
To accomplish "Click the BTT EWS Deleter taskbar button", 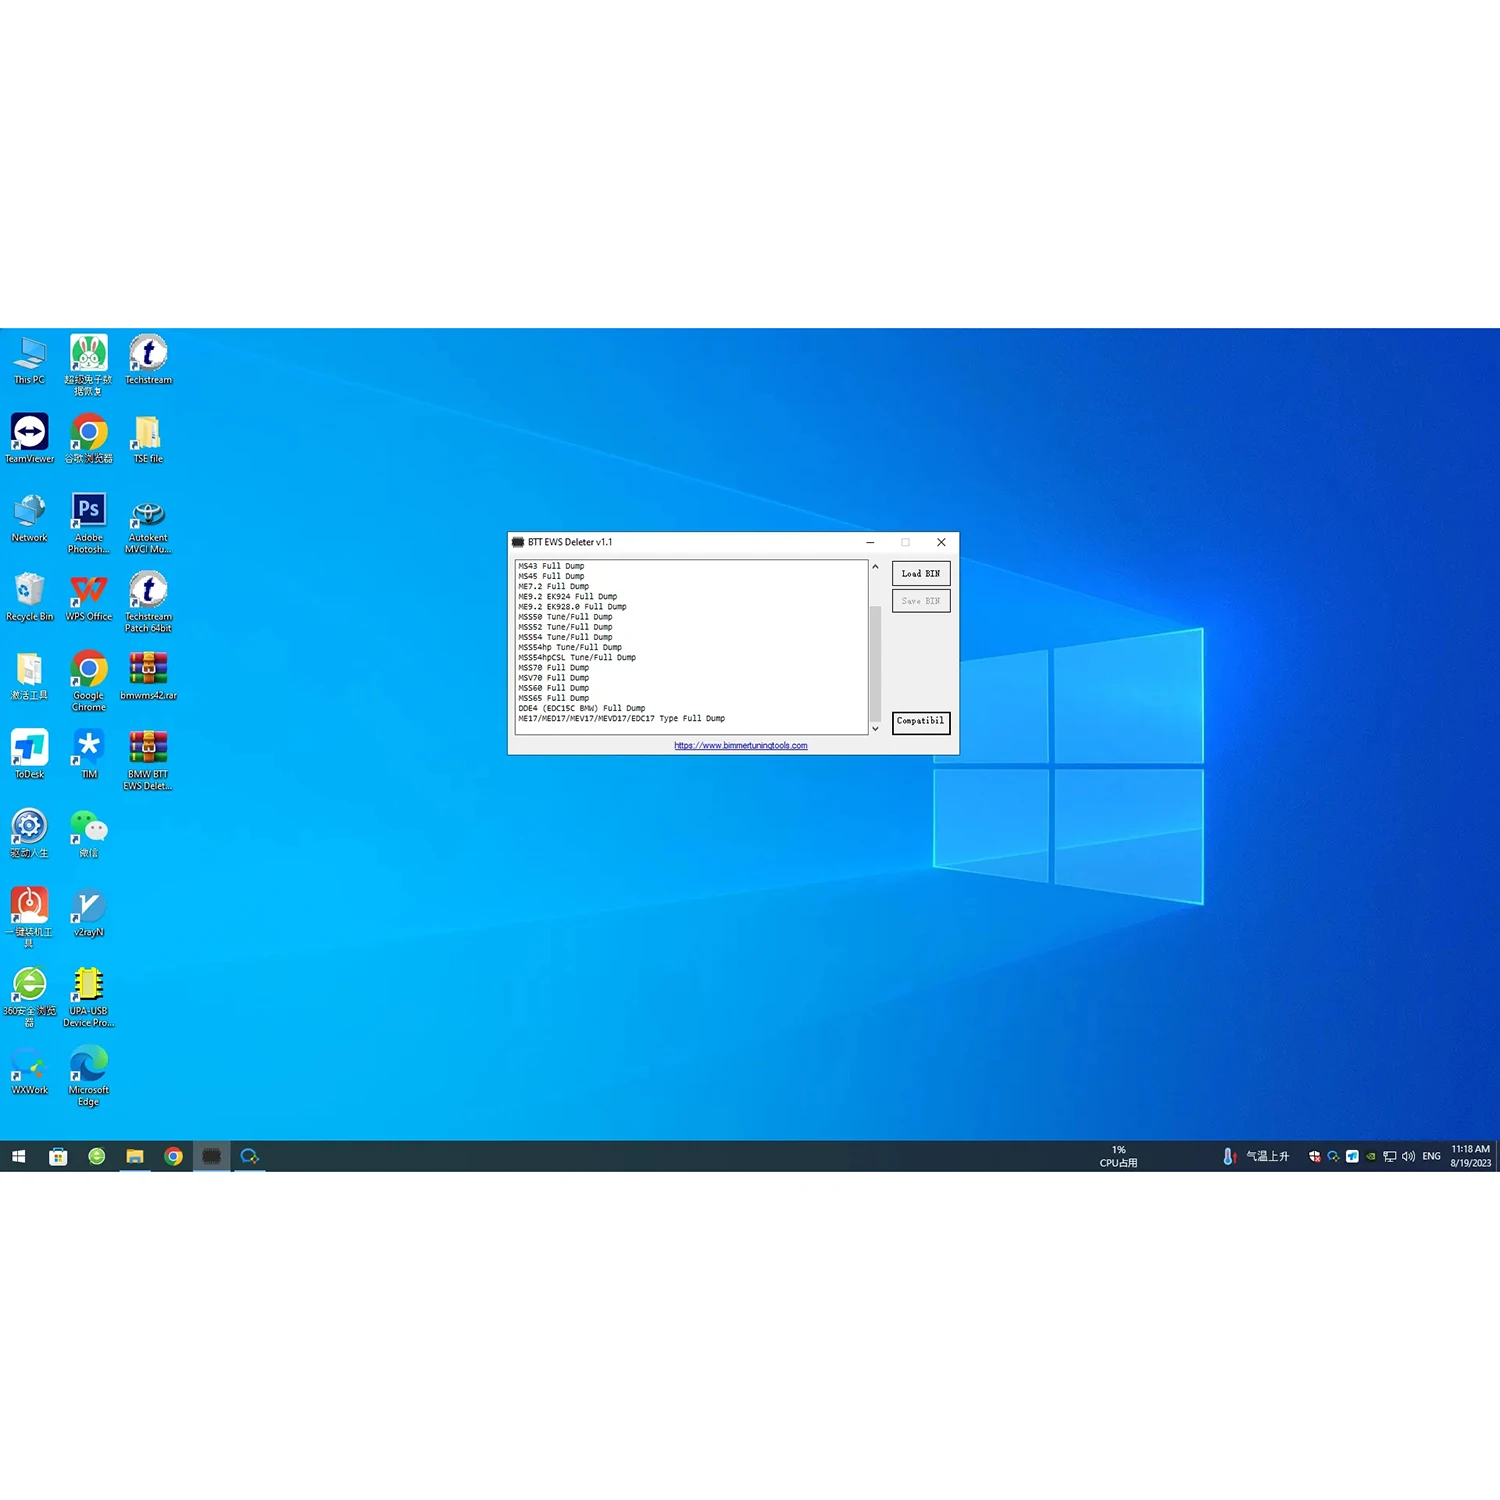I will pyautogui.click(x=212, y=1156).
